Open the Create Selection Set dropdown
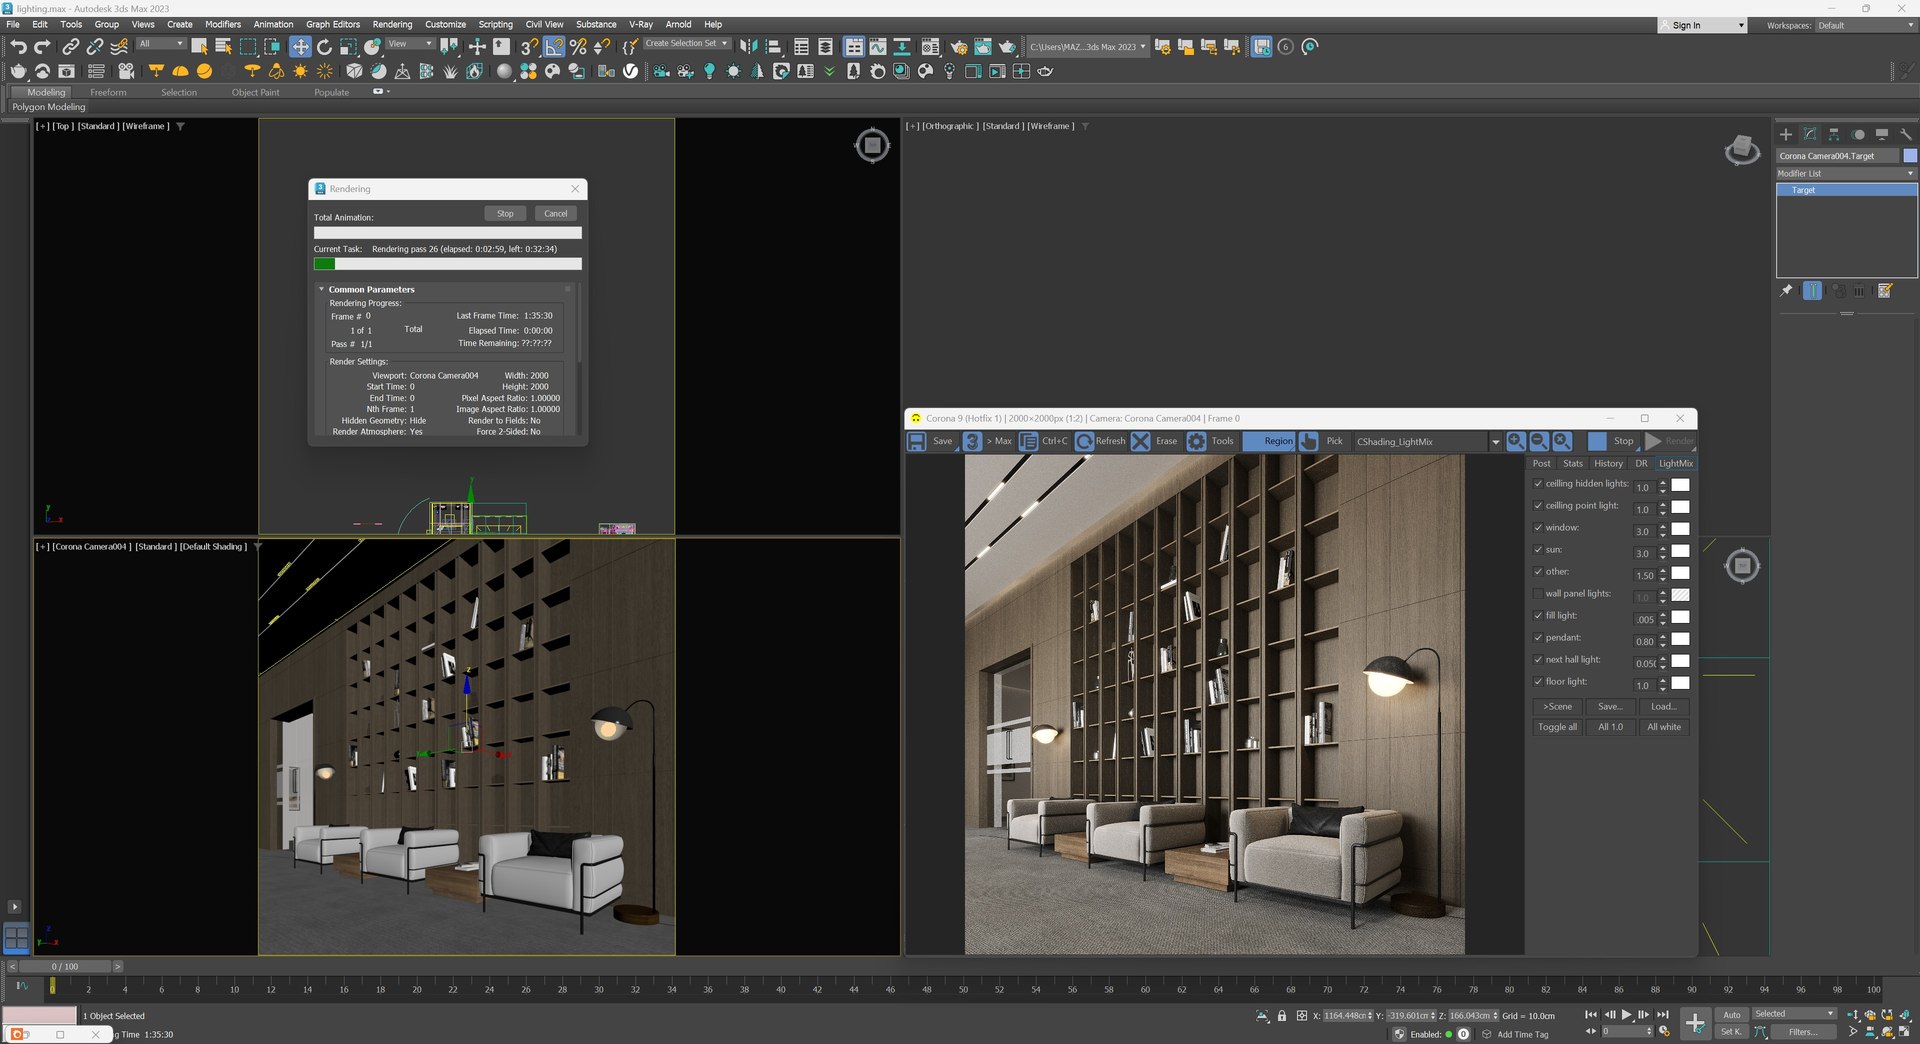Image resolution: width=1920 pixels, height=1044 pixels. (686, 44)
